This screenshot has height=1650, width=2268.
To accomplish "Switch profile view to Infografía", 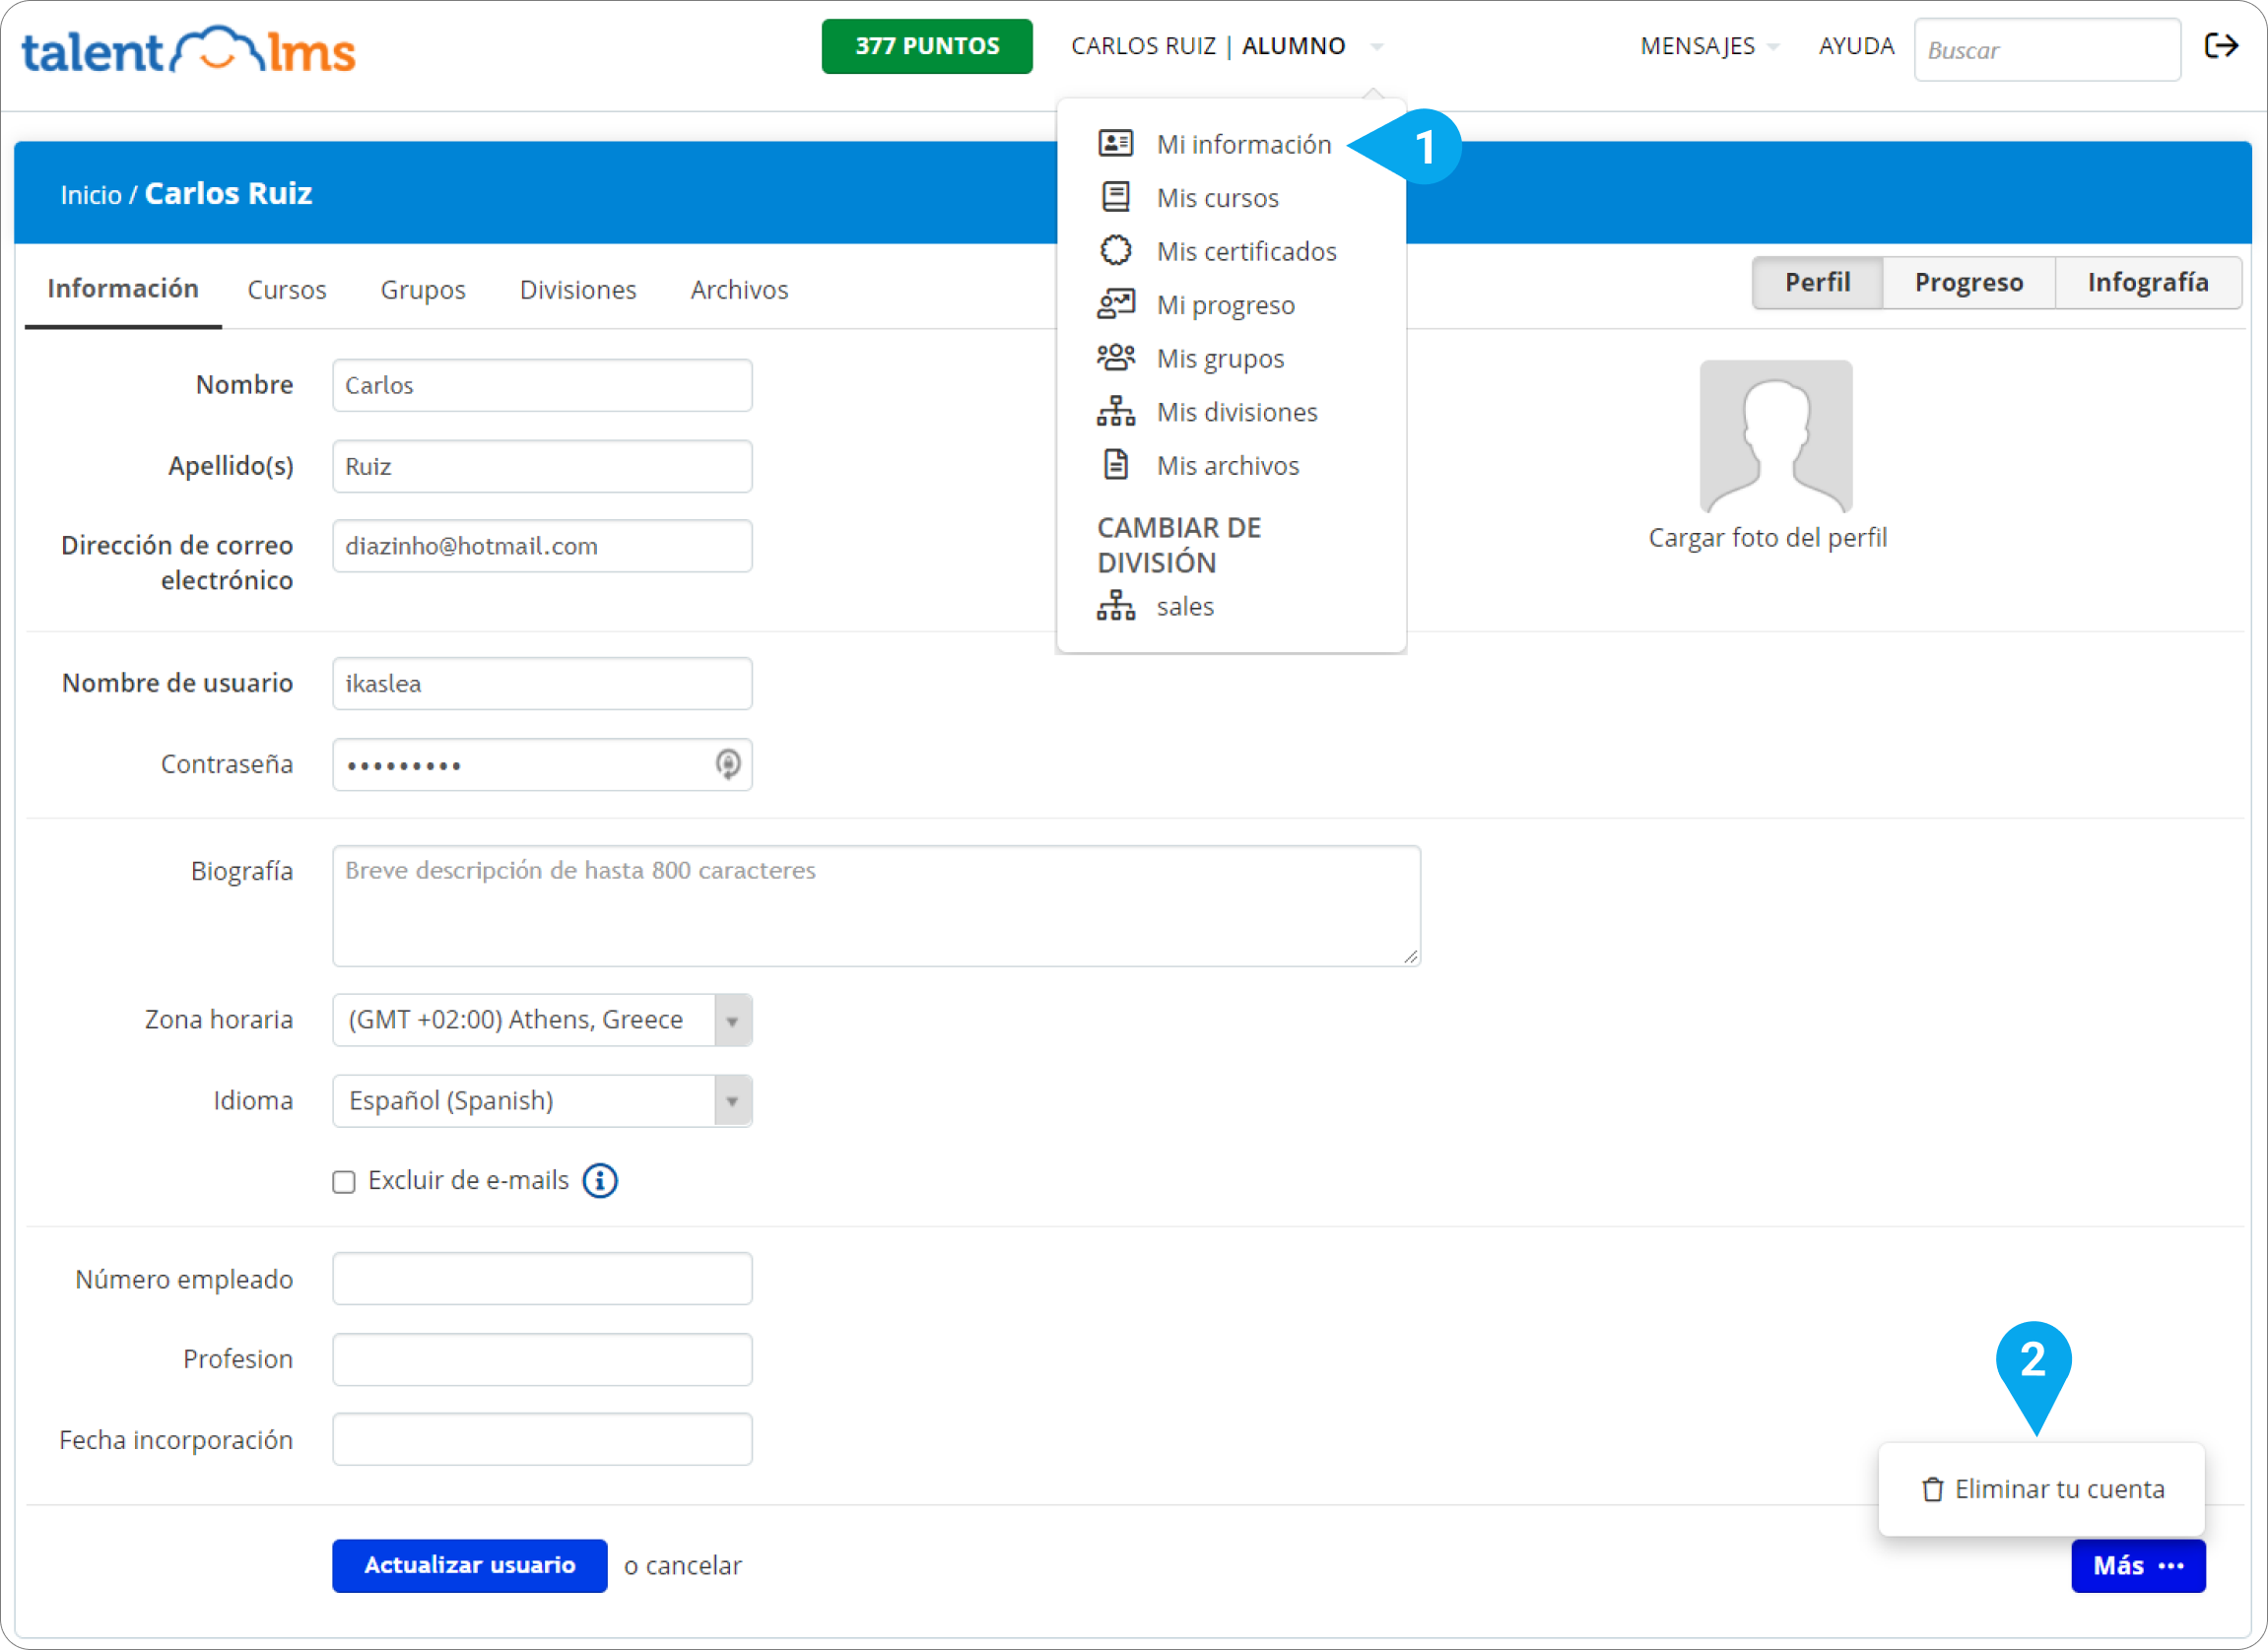I will 2147,283.
